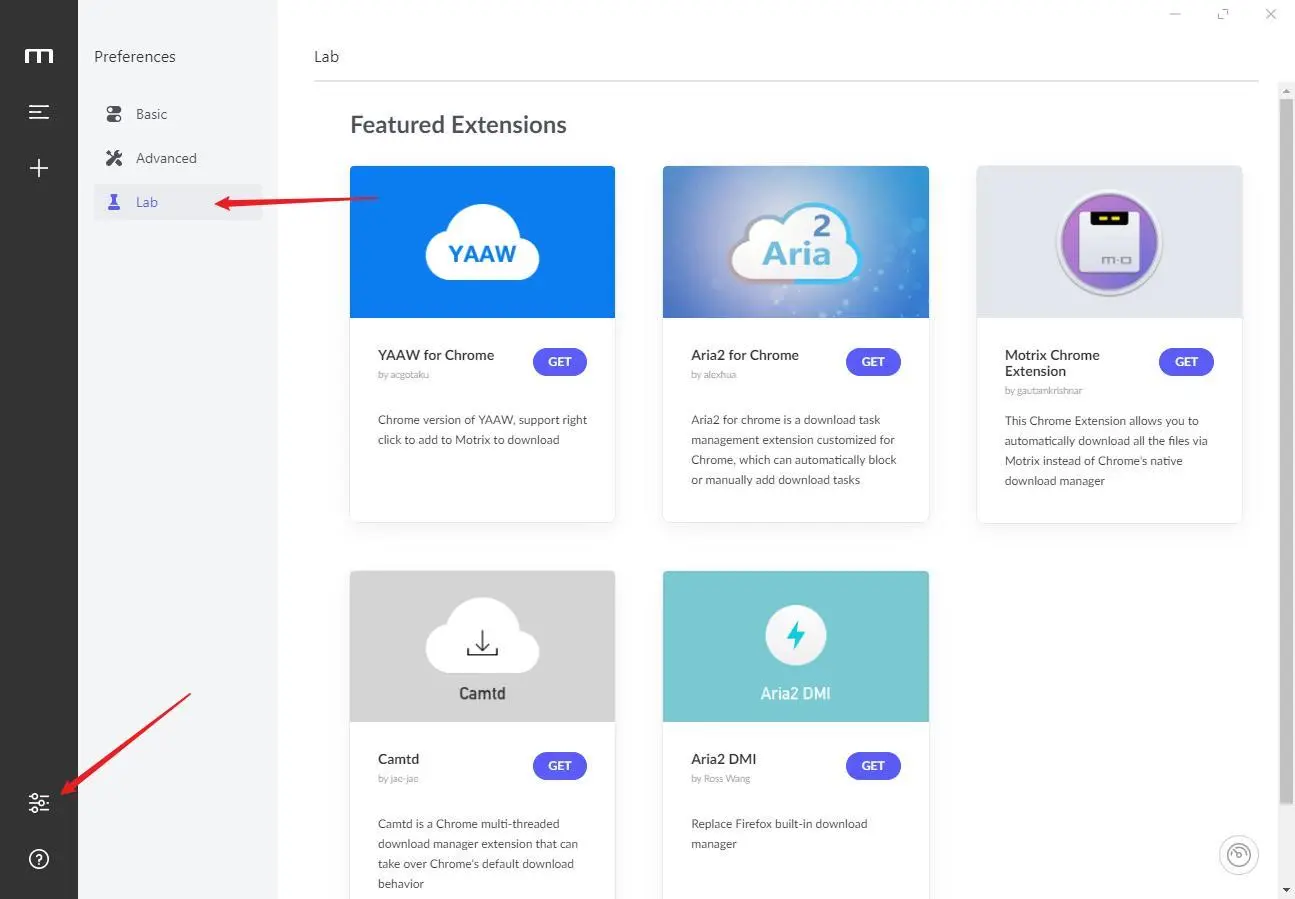The height and width of the screenshot is (899, 1295).
Task: Click the Motrix logo icon
Action: (x=39, y=56)
